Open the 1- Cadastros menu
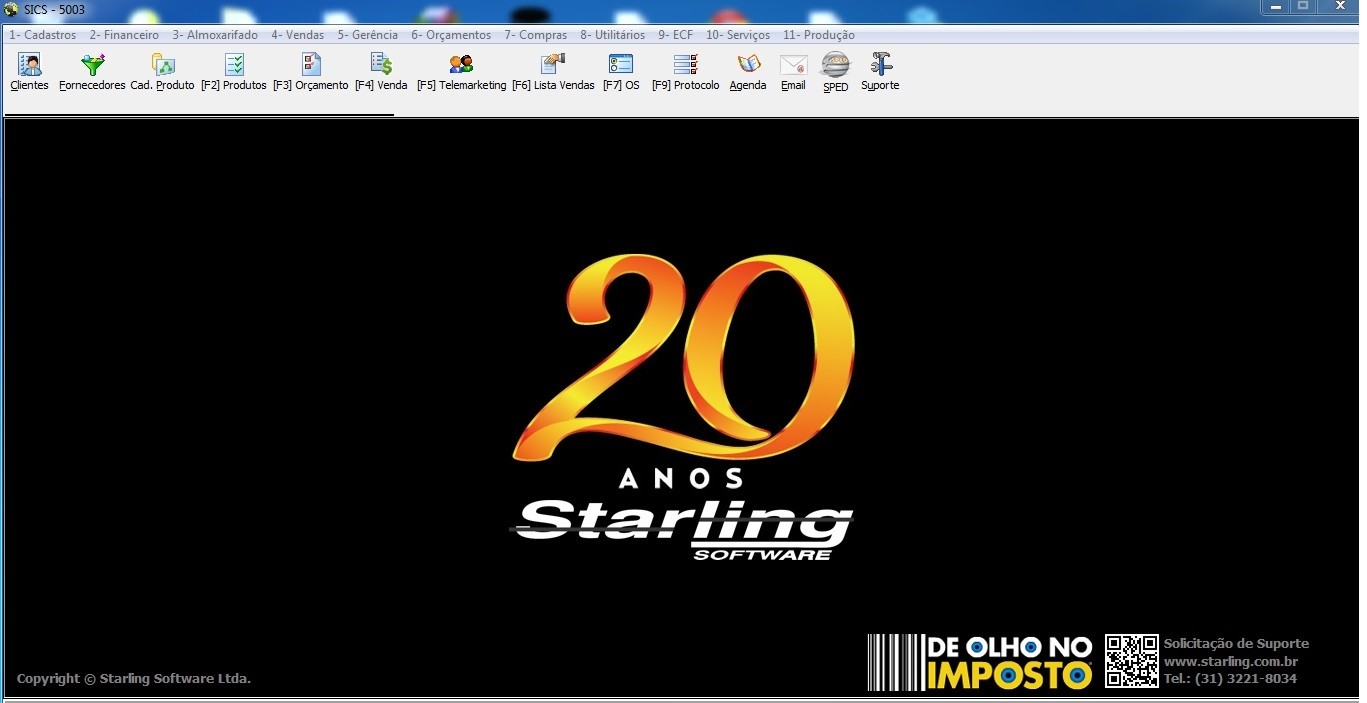Viewport: 1367px width, 703px height. click(43, 35)
